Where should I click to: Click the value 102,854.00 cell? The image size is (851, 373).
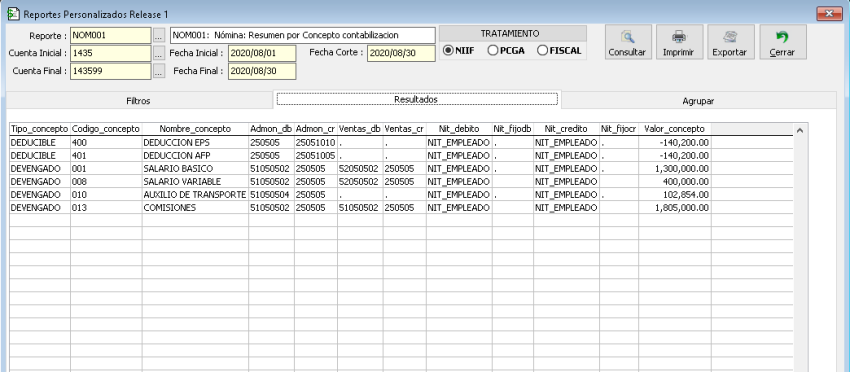point(675,194)
